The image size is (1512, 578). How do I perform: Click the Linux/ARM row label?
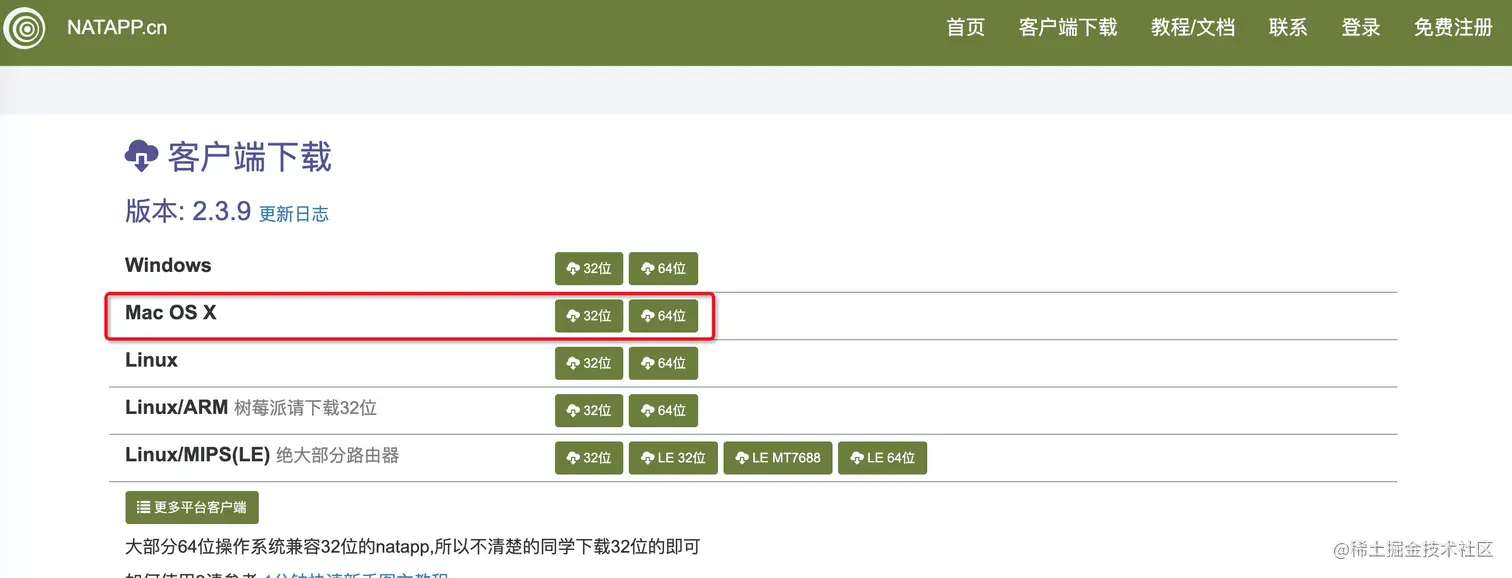[176, 407]
